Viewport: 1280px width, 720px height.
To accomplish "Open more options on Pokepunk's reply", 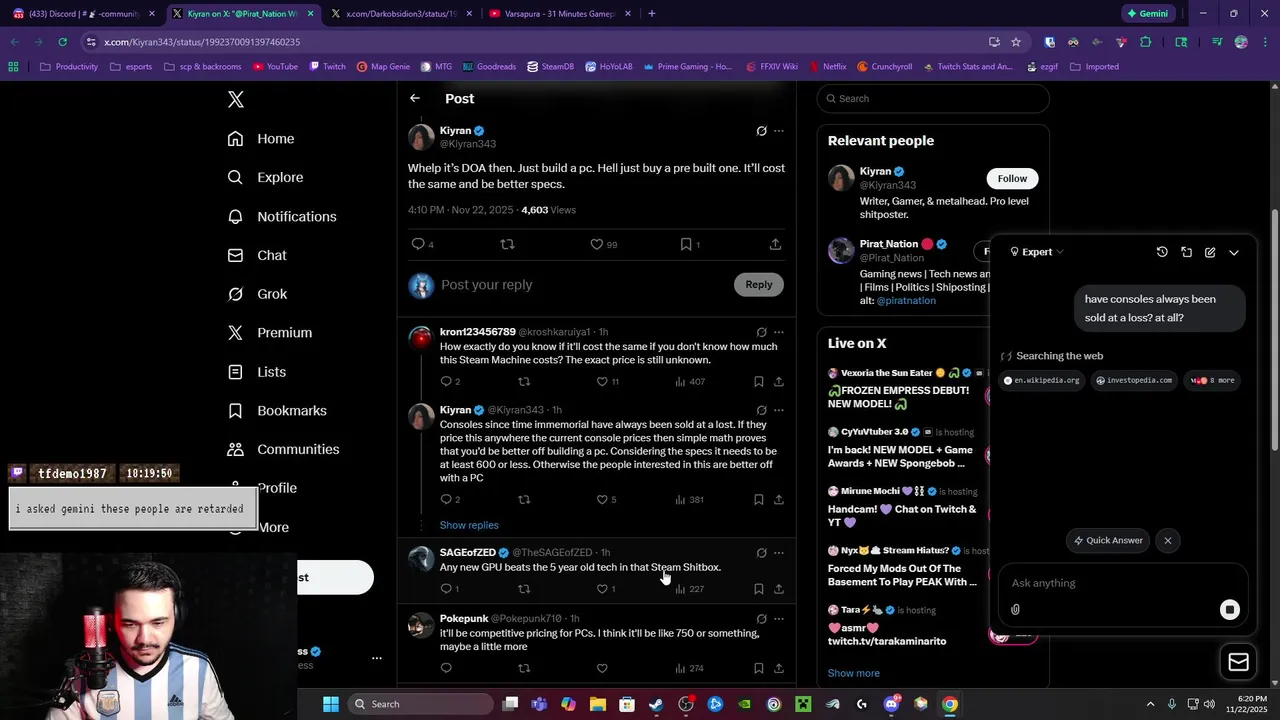I will [779, 619].
